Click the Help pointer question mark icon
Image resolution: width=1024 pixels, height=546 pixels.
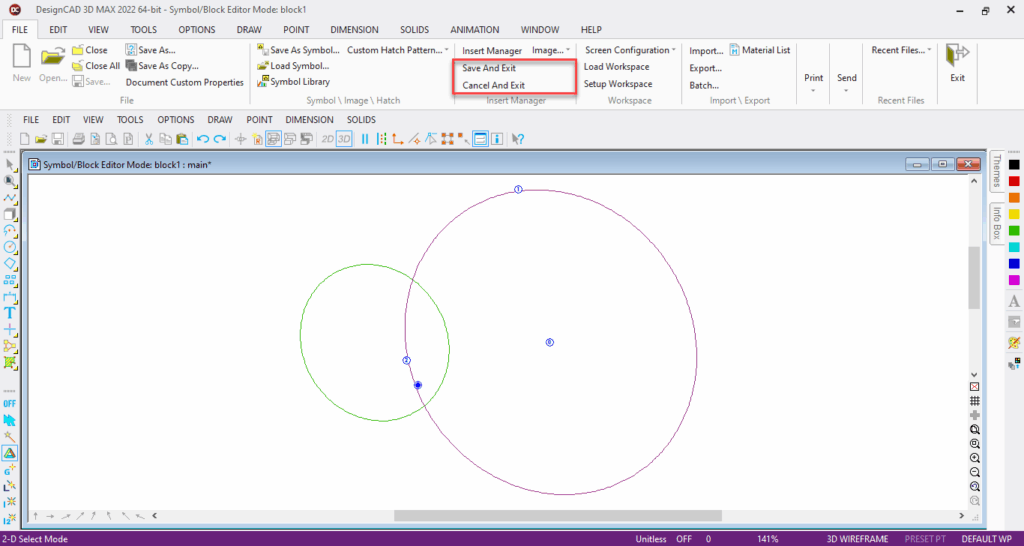(x=519, y=139)
